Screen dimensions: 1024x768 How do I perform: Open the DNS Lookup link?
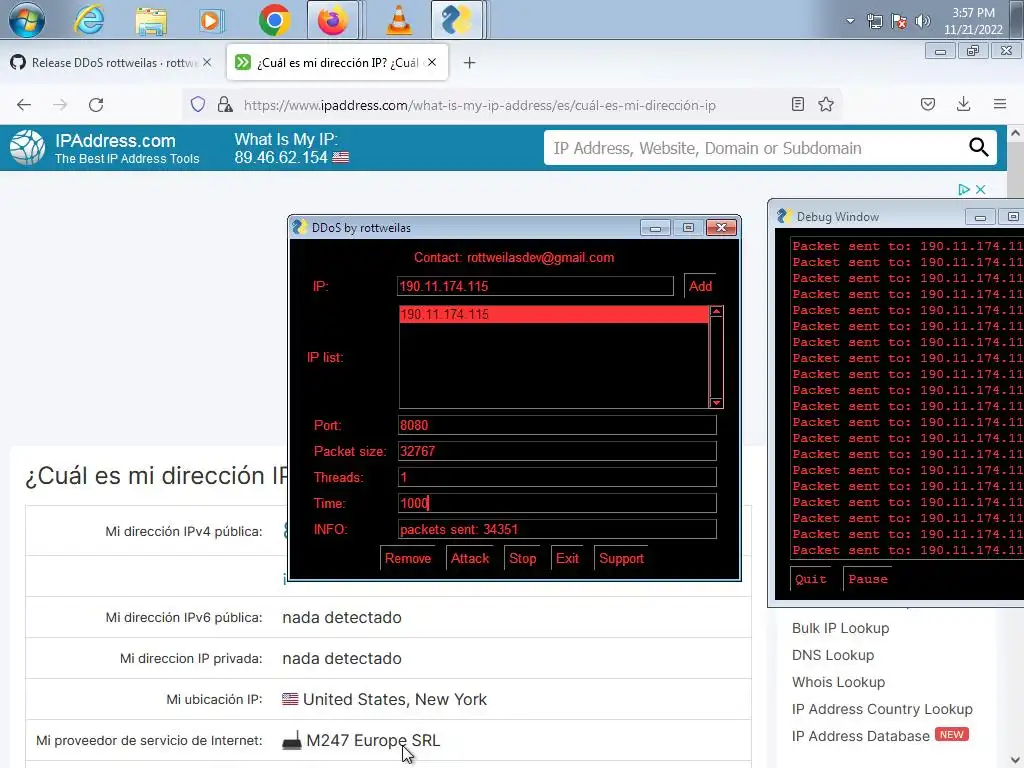(833, 655)
